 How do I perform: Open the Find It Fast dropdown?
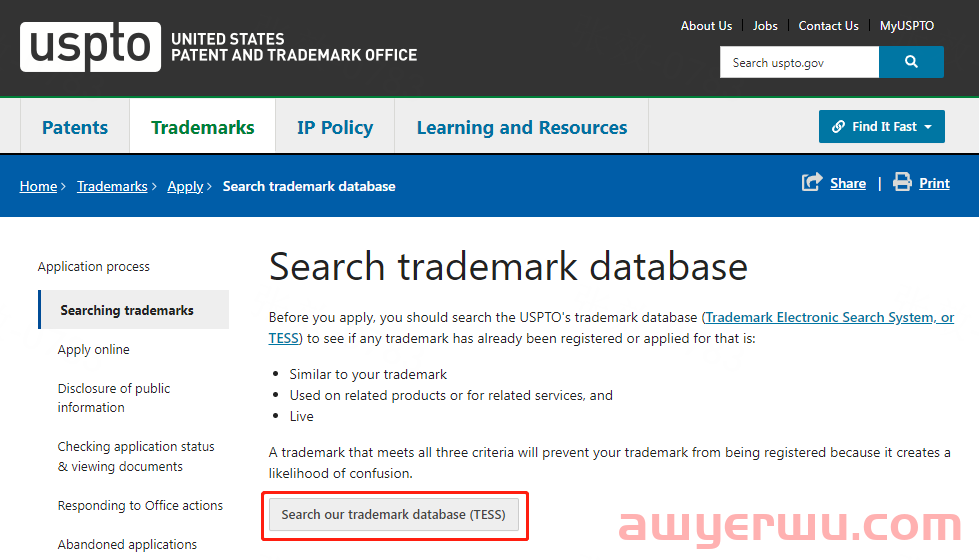pos(882,127)
